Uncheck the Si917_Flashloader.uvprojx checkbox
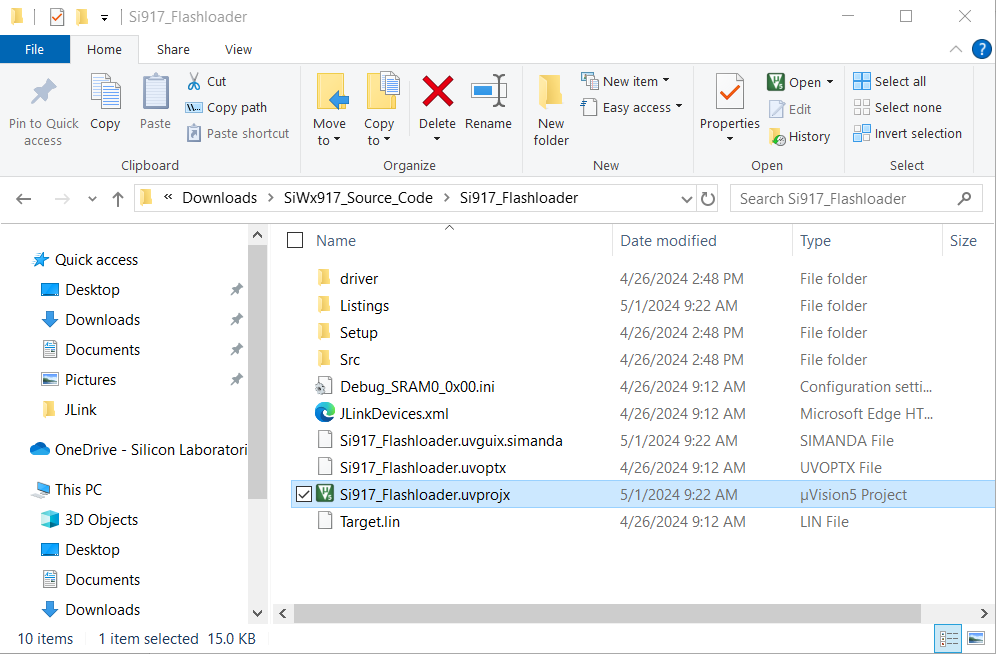Viewport: 996px width, 654px height. click(304, 494)
